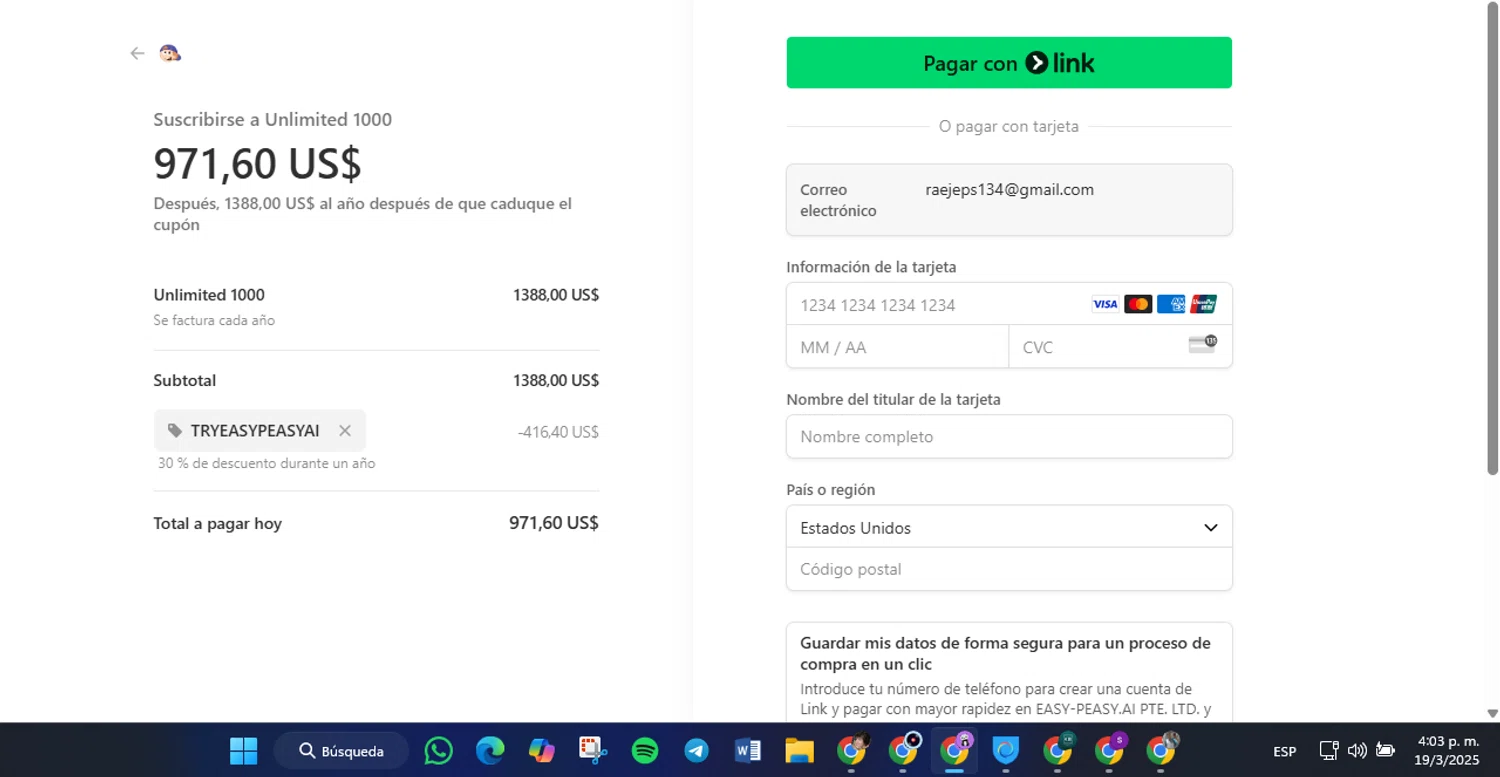Screen dimensions: 1500x777
Task: Click the email raejeps134@gmail.com
Action: pyautogui.click(x=1009, y=190)
